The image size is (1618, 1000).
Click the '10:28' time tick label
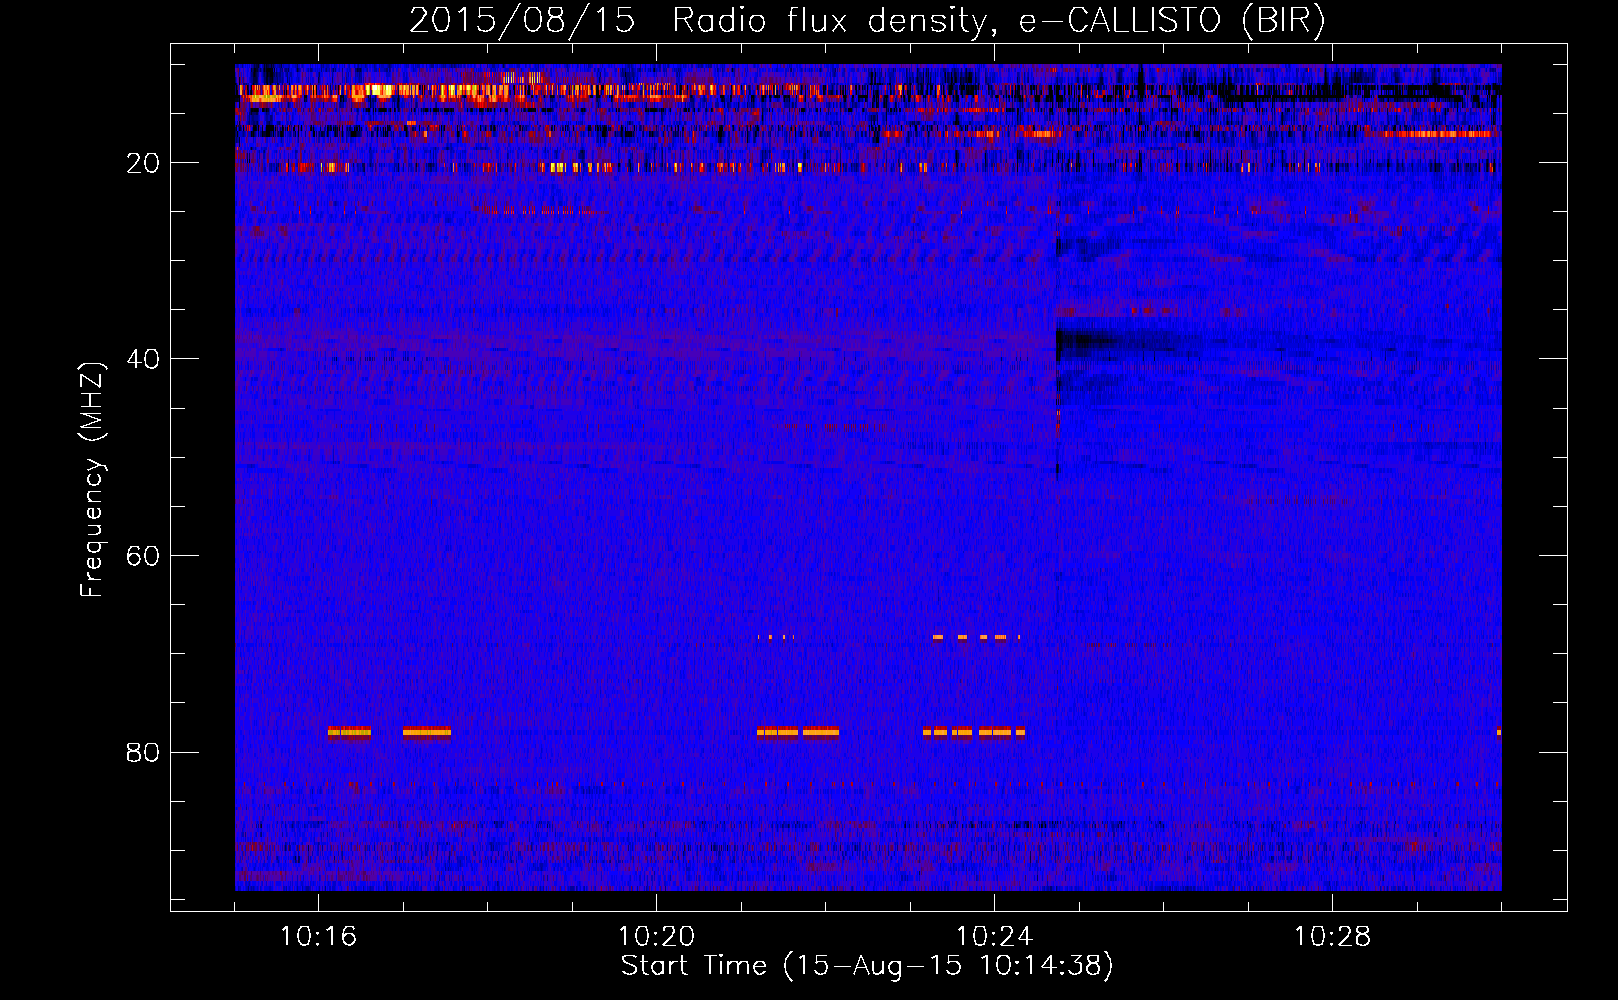point(1332,937)
